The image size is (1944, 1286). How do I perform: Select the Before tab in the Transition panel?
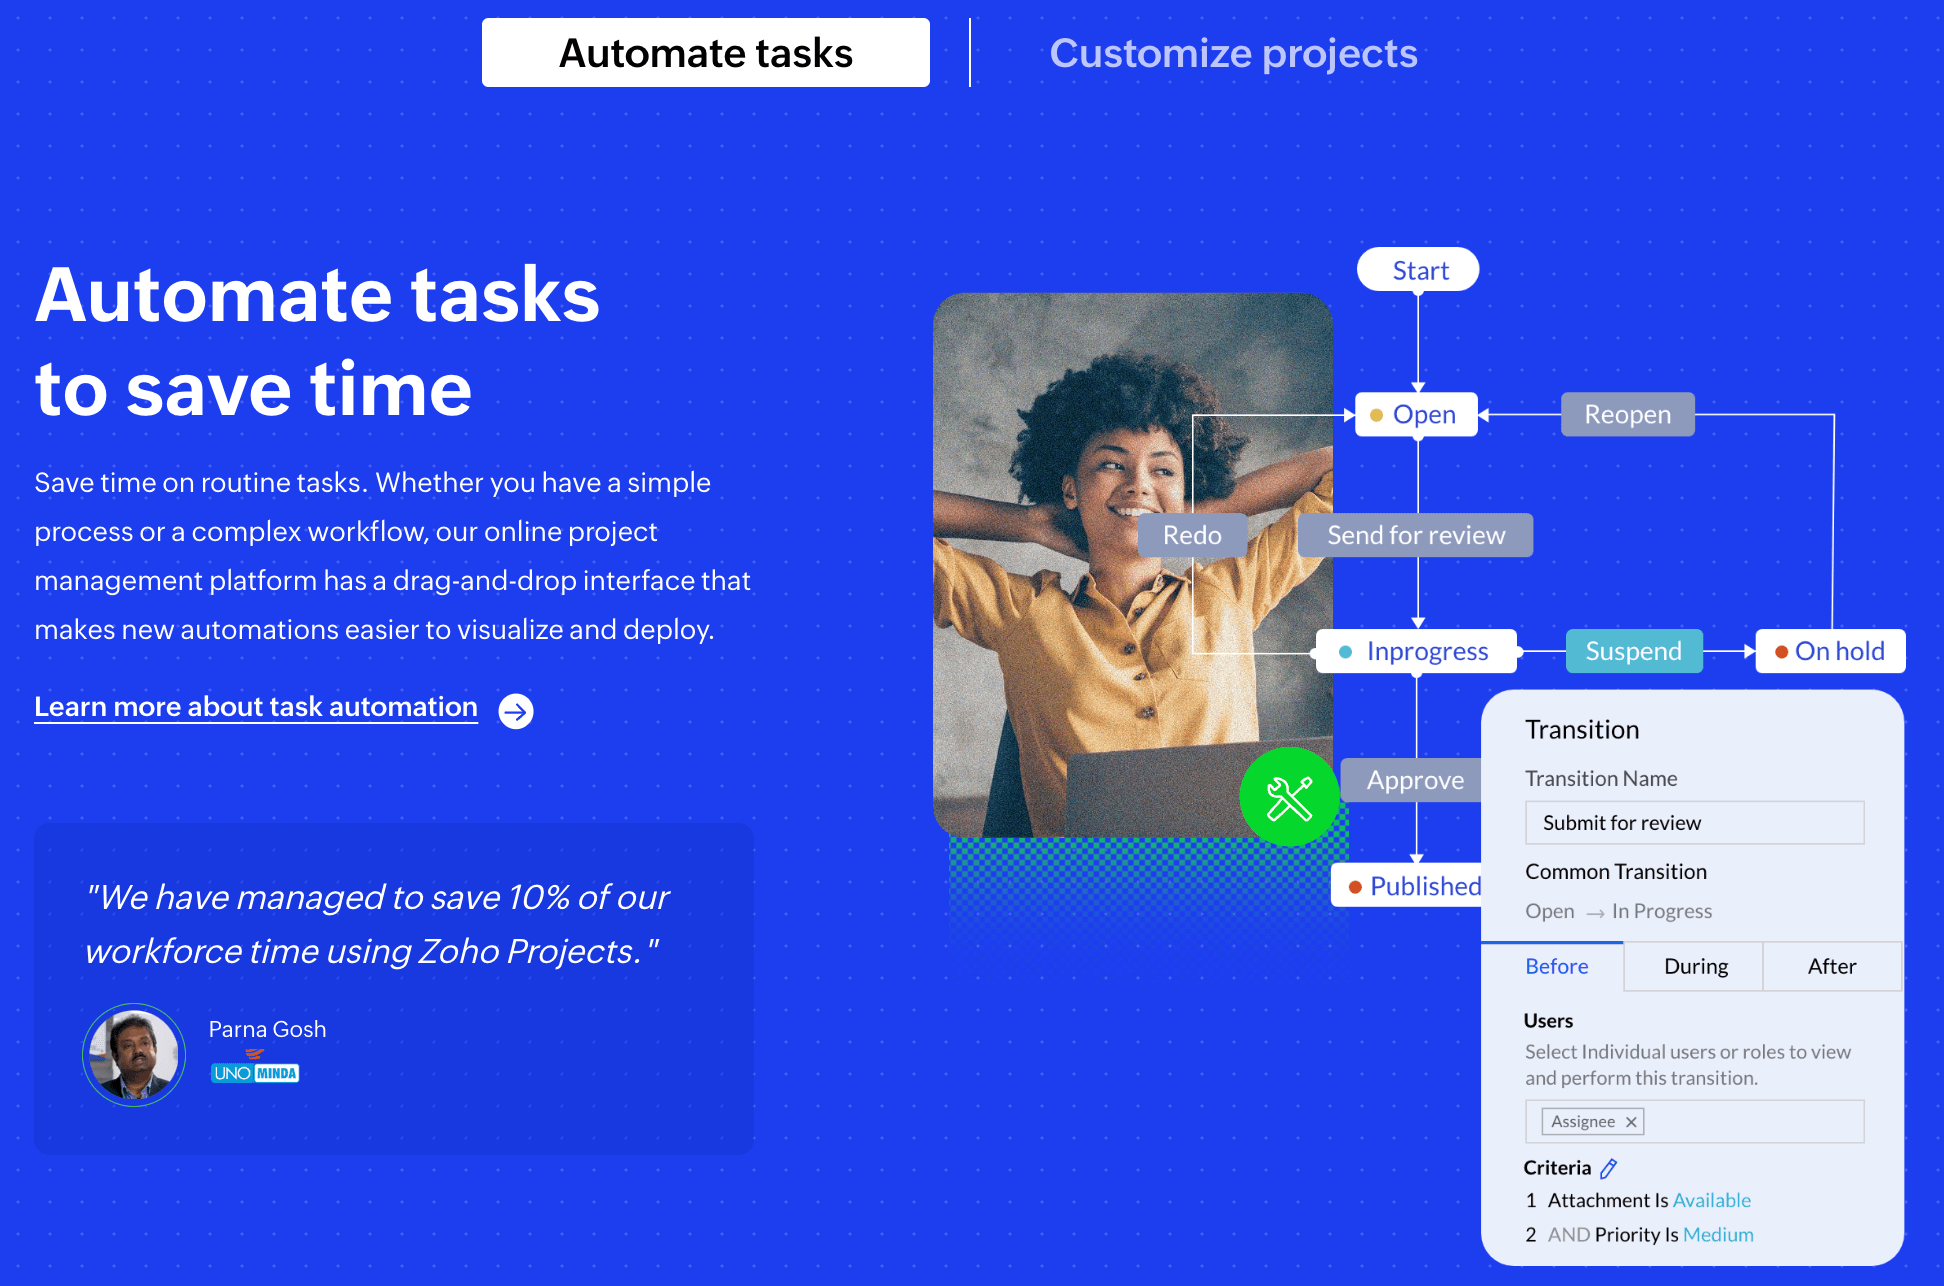pos(1556,966)
